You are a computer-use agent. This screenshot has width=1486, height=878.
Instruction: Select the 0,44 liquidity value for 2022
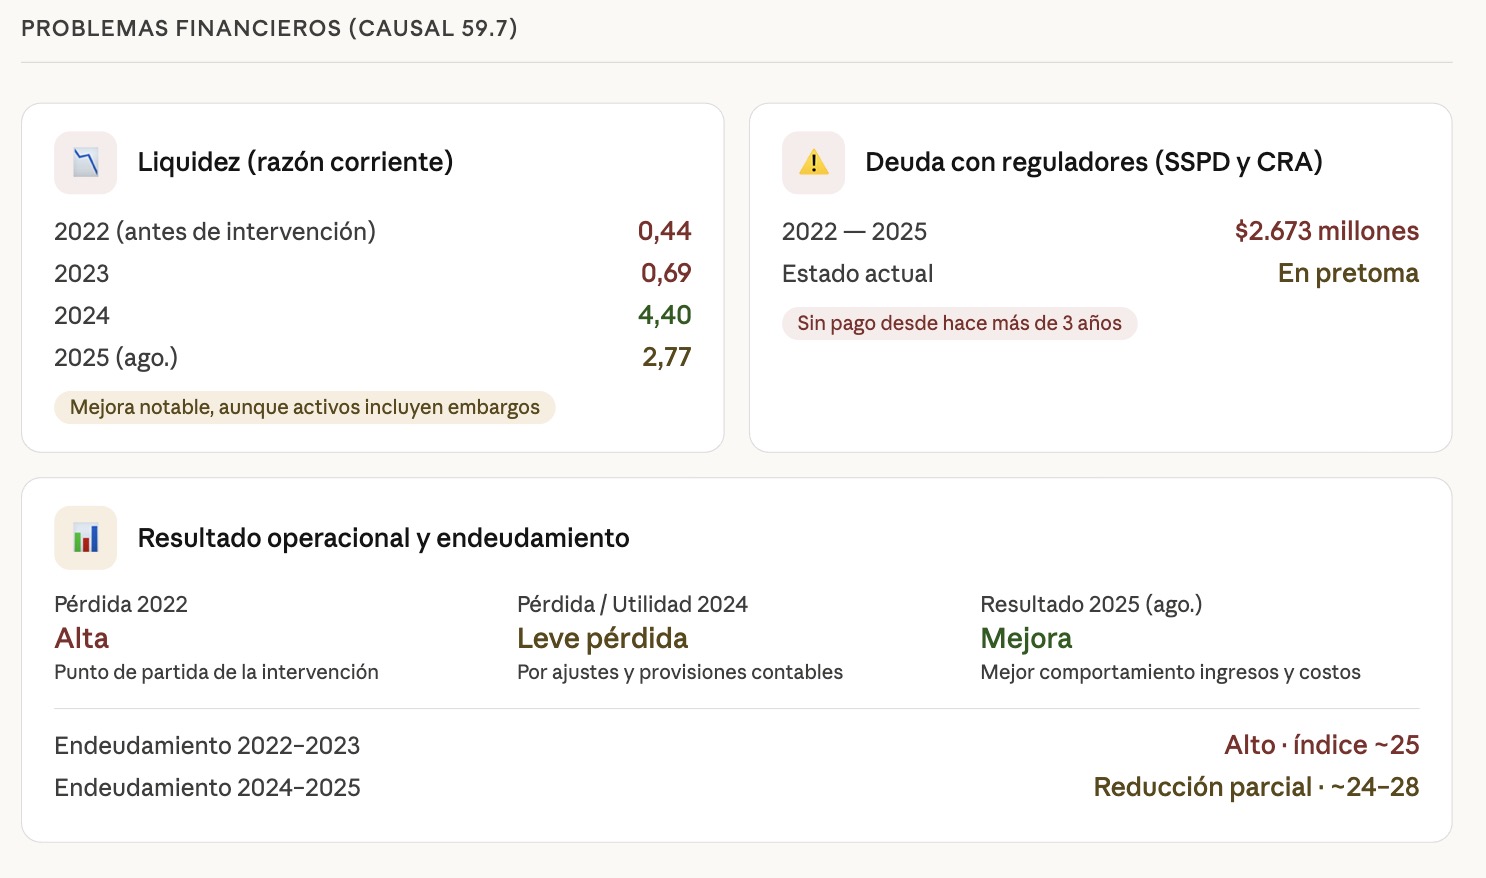(664, 231)
